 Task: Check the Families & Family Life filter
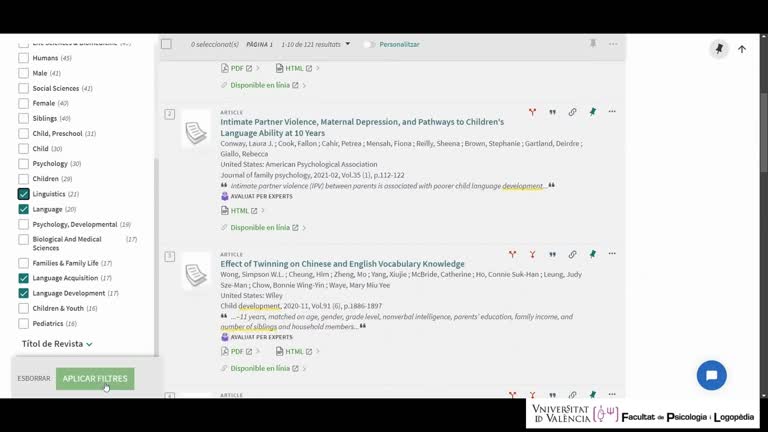point(24,263)
